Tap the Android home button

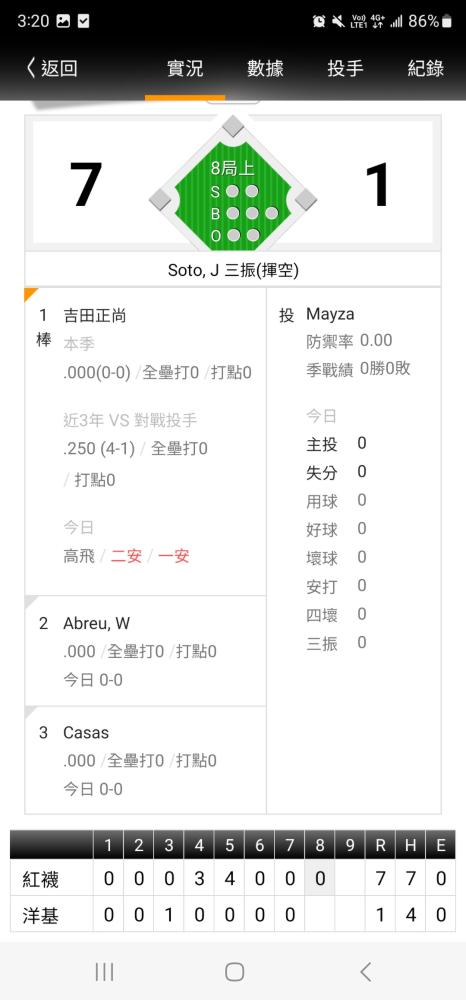click(234, 972)
